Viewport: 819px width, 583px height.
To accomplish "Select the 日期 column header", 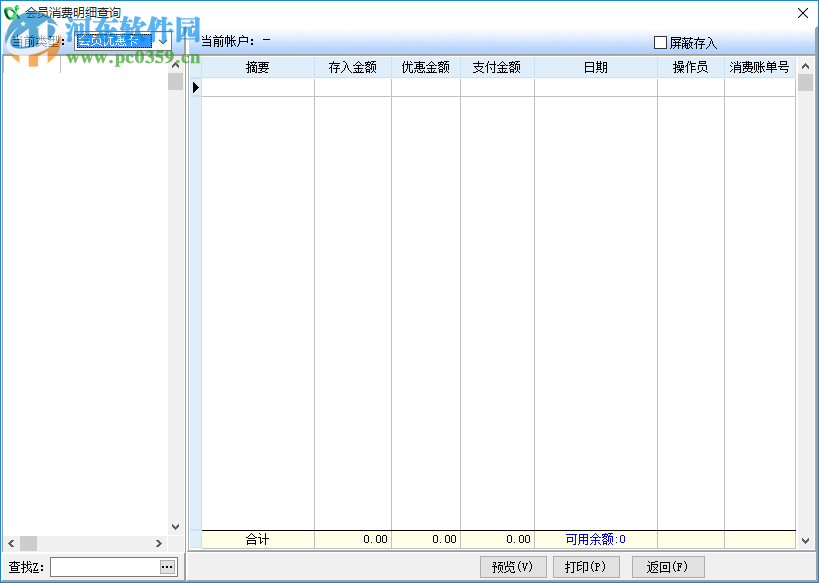I will pos(595,66).
